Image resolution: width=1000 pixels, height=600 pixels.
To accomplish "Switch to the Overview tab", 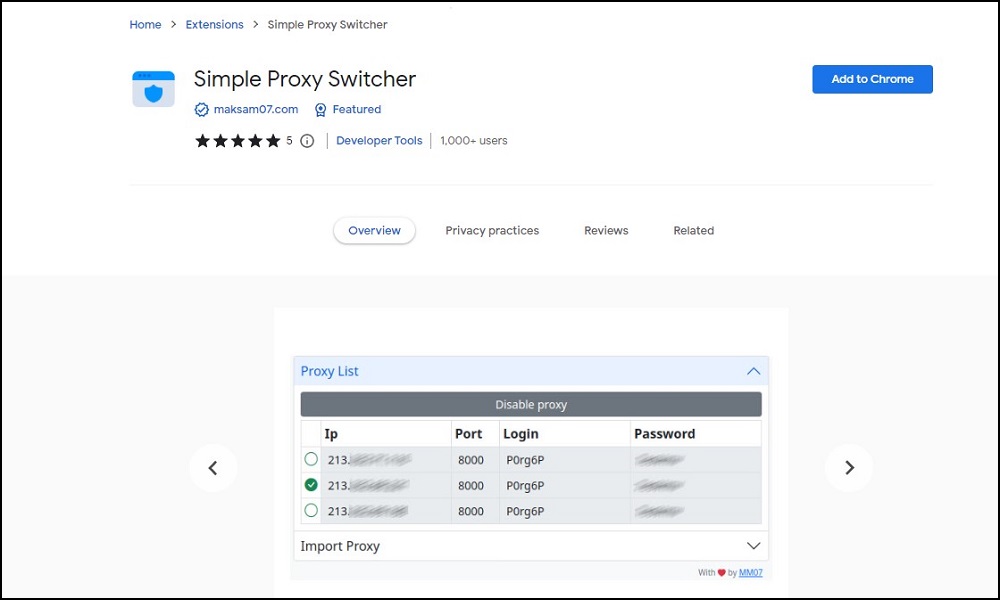I will pyautogui.click(x=374, y=230).
